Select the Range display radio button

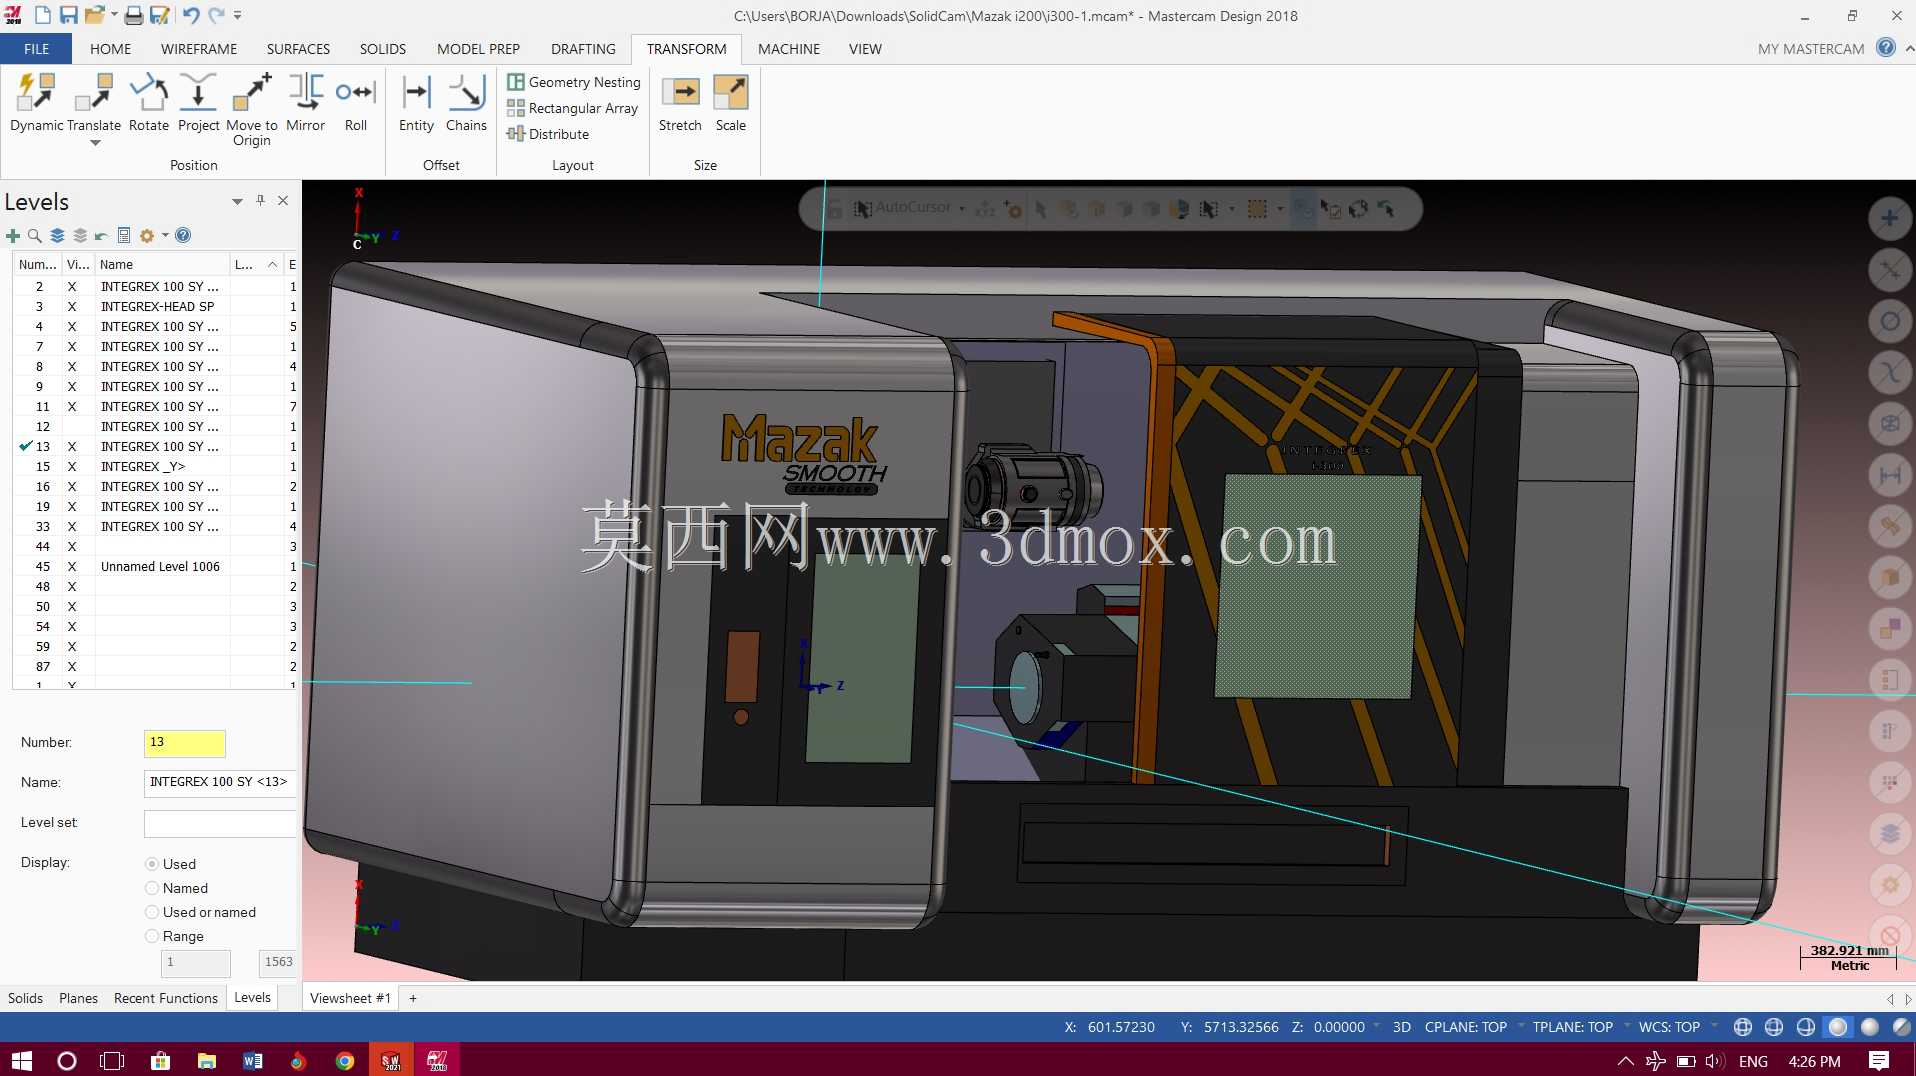[152, 936]
